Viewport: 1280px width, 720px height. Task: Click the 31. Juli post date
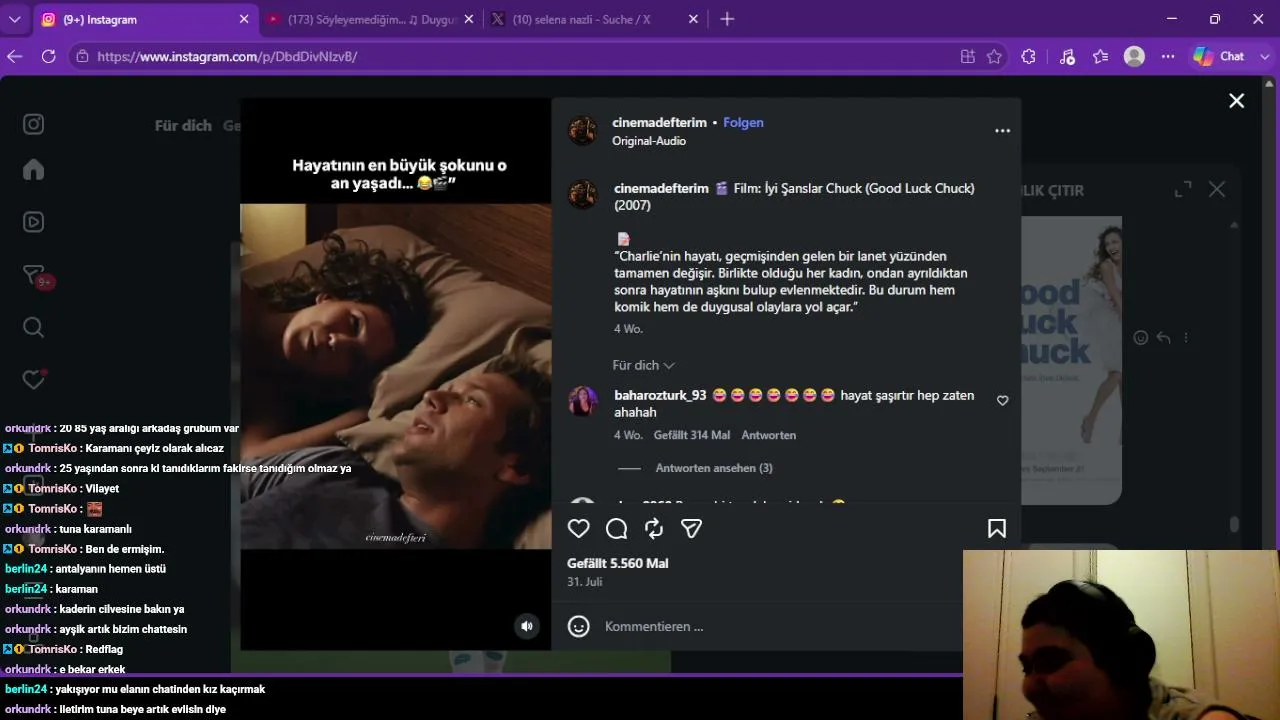click(x=586, y=581)
